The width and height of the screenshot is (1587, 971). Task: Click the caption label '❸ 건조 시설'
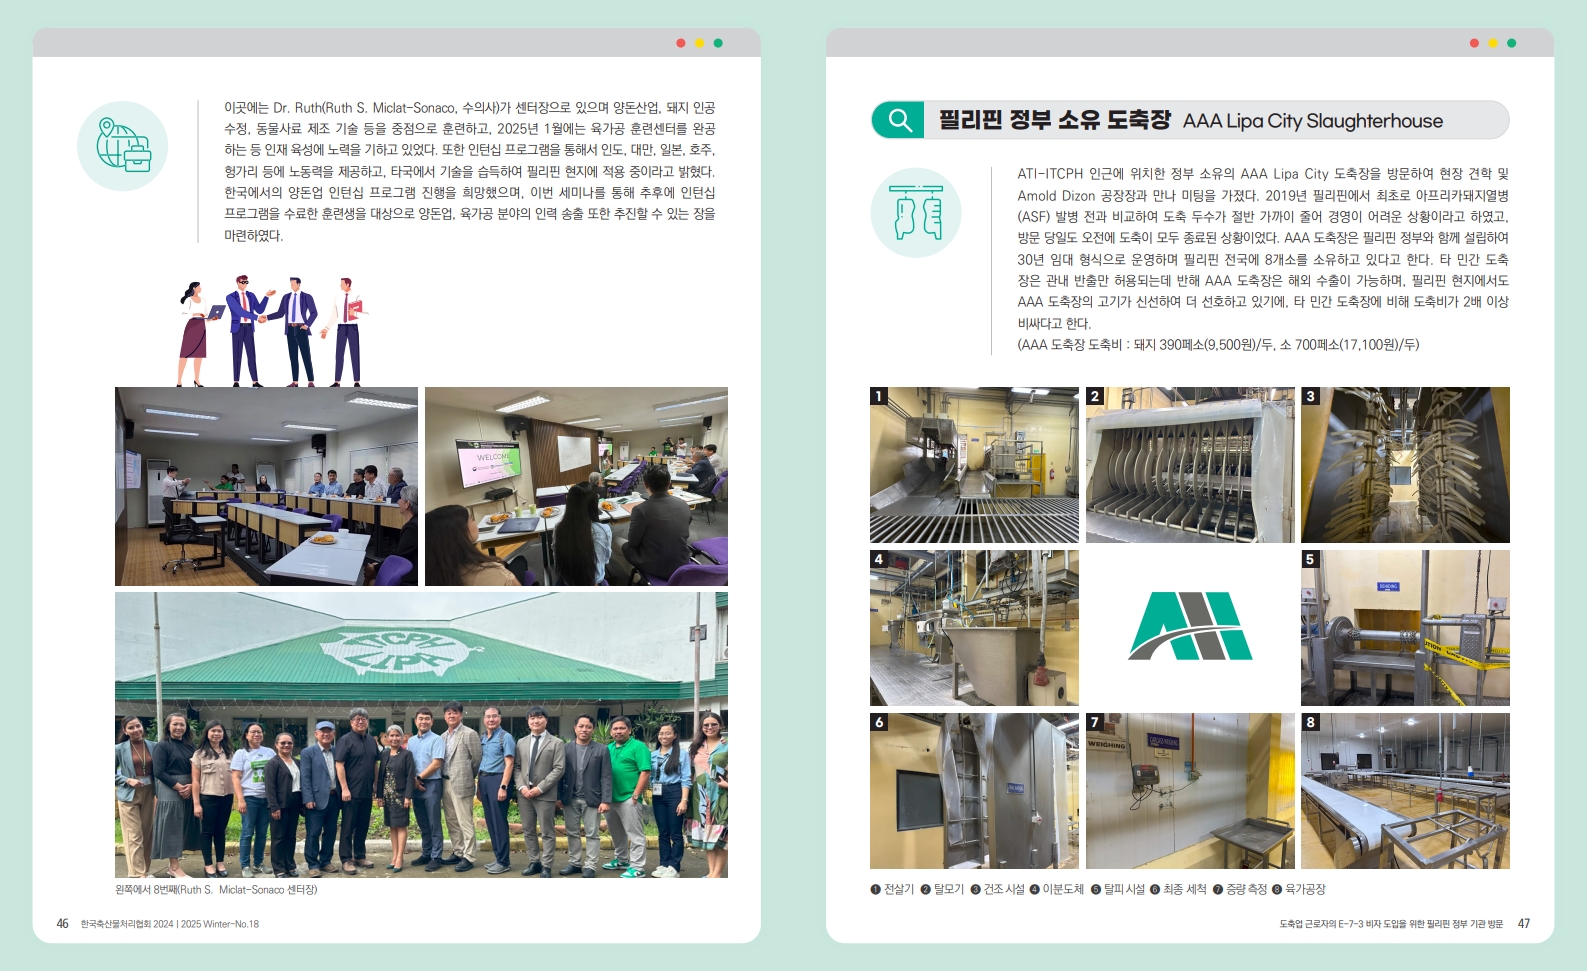tap(997, 889)
